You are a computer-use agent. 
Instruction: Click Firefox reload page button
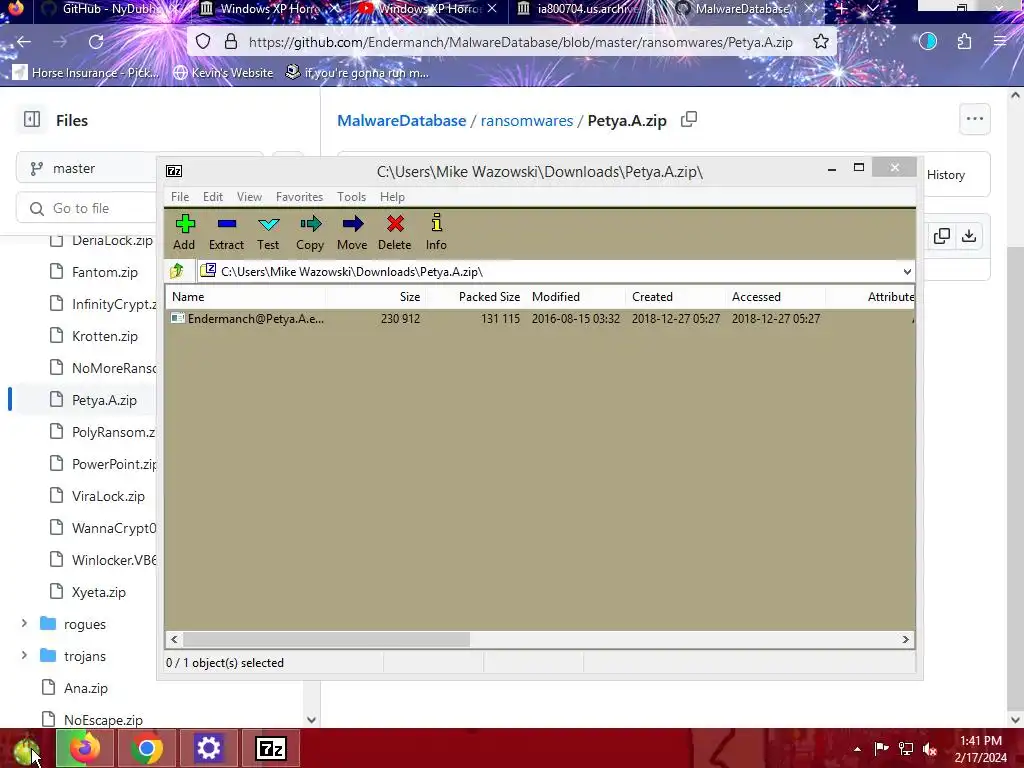(x=96, y=42)
